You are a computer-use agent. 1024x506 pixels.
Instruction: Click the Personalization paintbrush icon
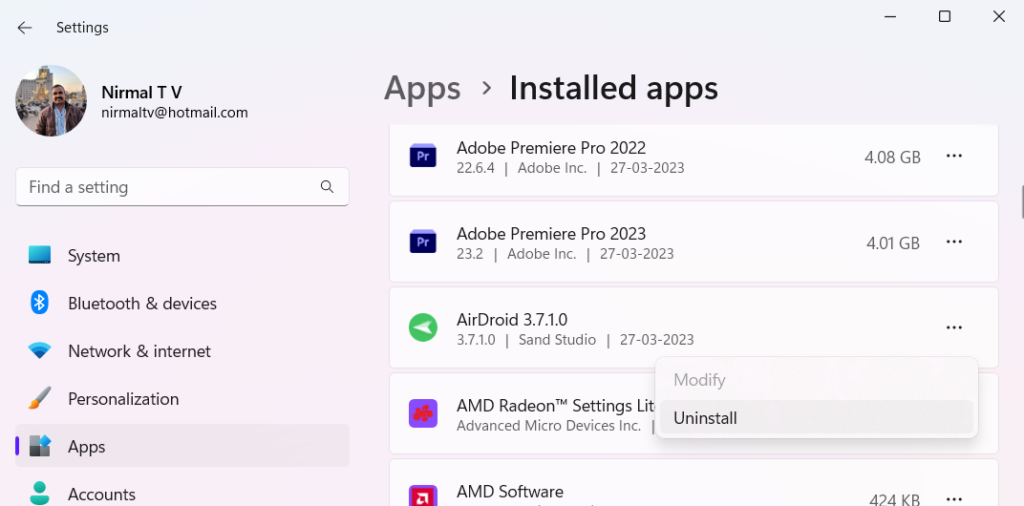[x=40, y=398]
